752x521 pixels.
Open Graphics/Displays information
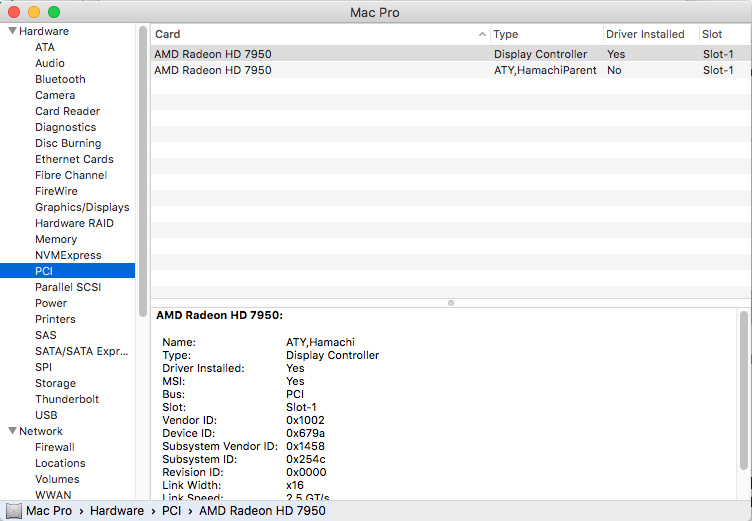(x=82, y=207)
